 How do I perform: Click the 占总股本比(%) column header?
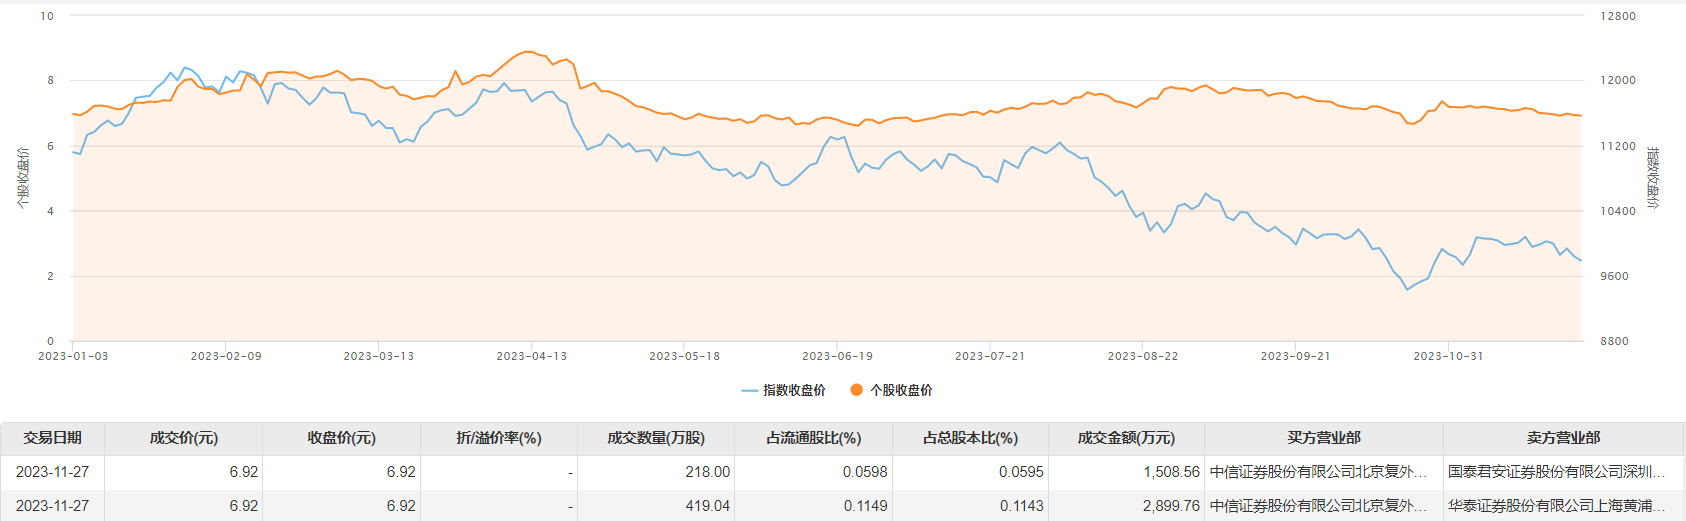(x=970, y=438)
